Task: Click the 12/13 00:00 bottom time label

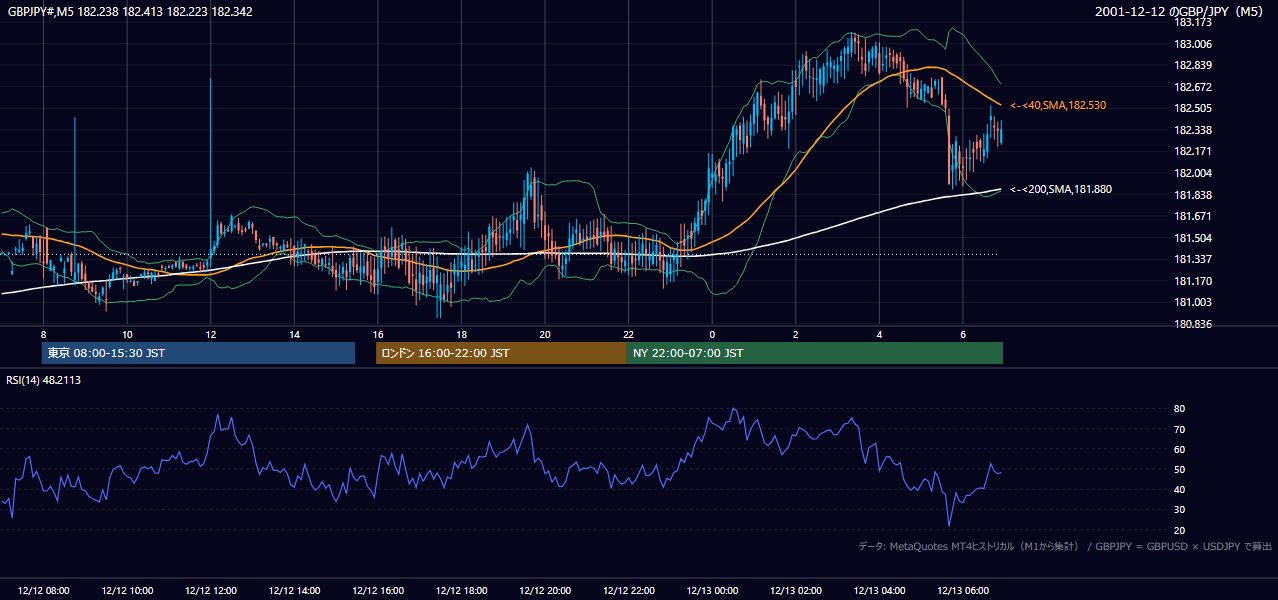Action: click(713, 591)
